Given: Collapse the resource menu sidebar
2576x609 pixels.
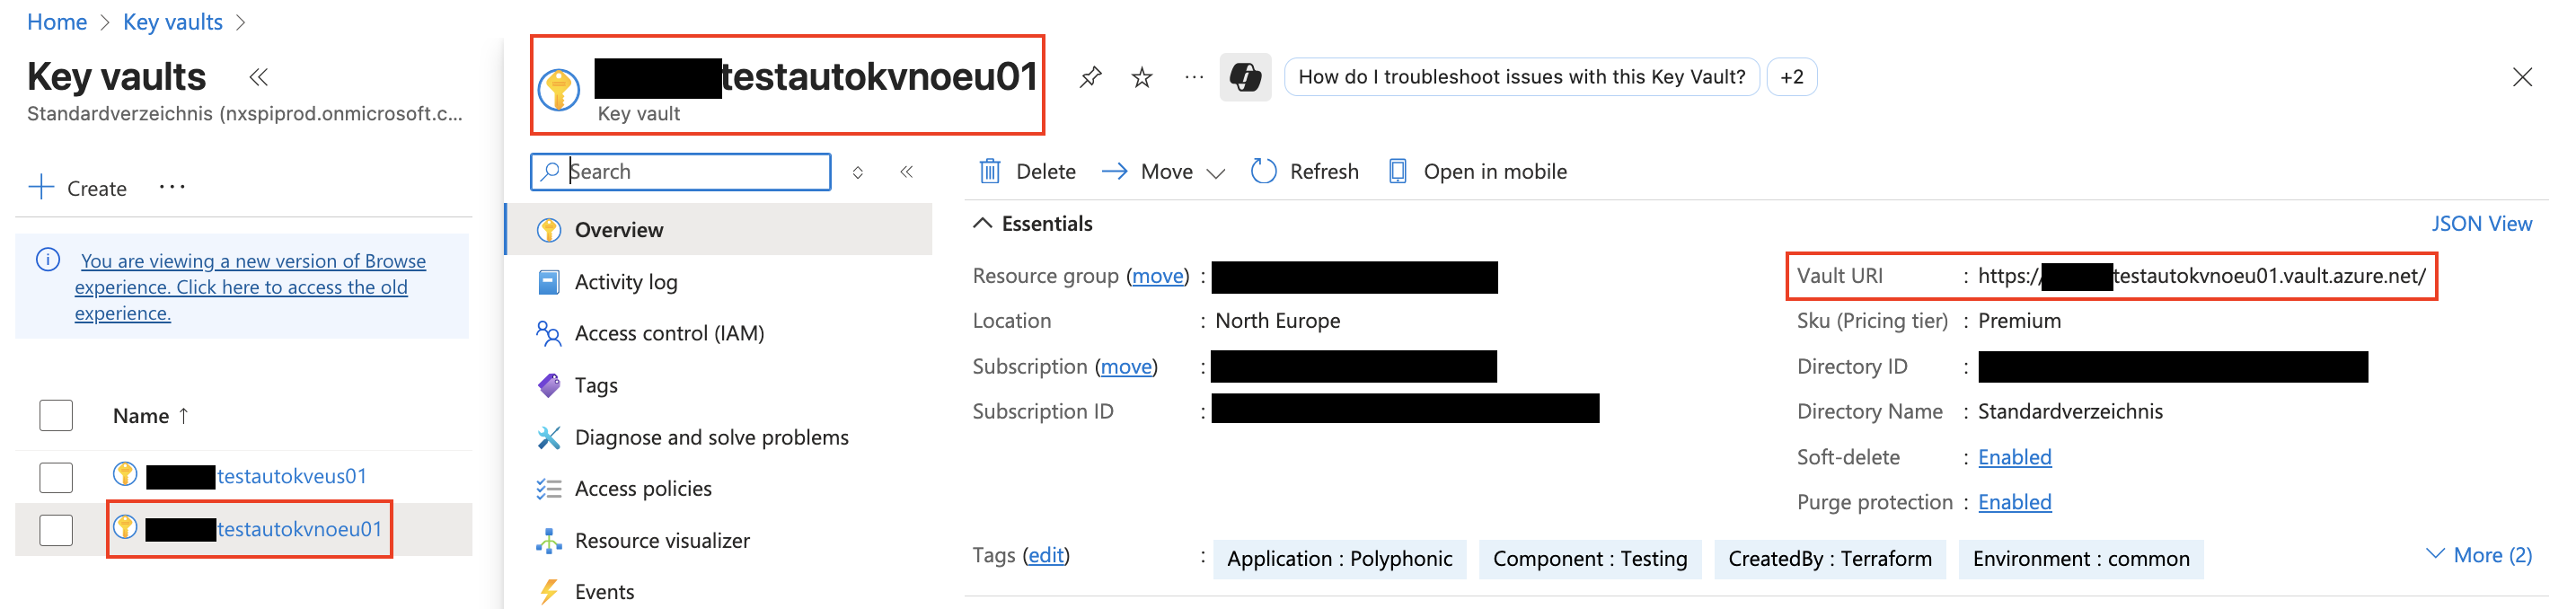Looking at the screenshot, I should 906,172.
